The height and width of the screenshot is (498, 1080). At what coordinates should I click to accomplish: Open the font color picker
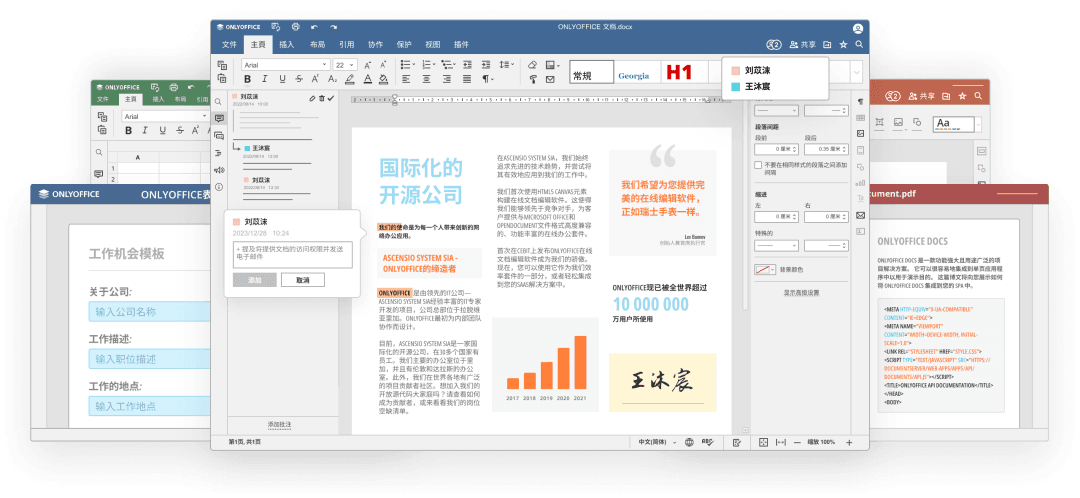tap(368, 79)
